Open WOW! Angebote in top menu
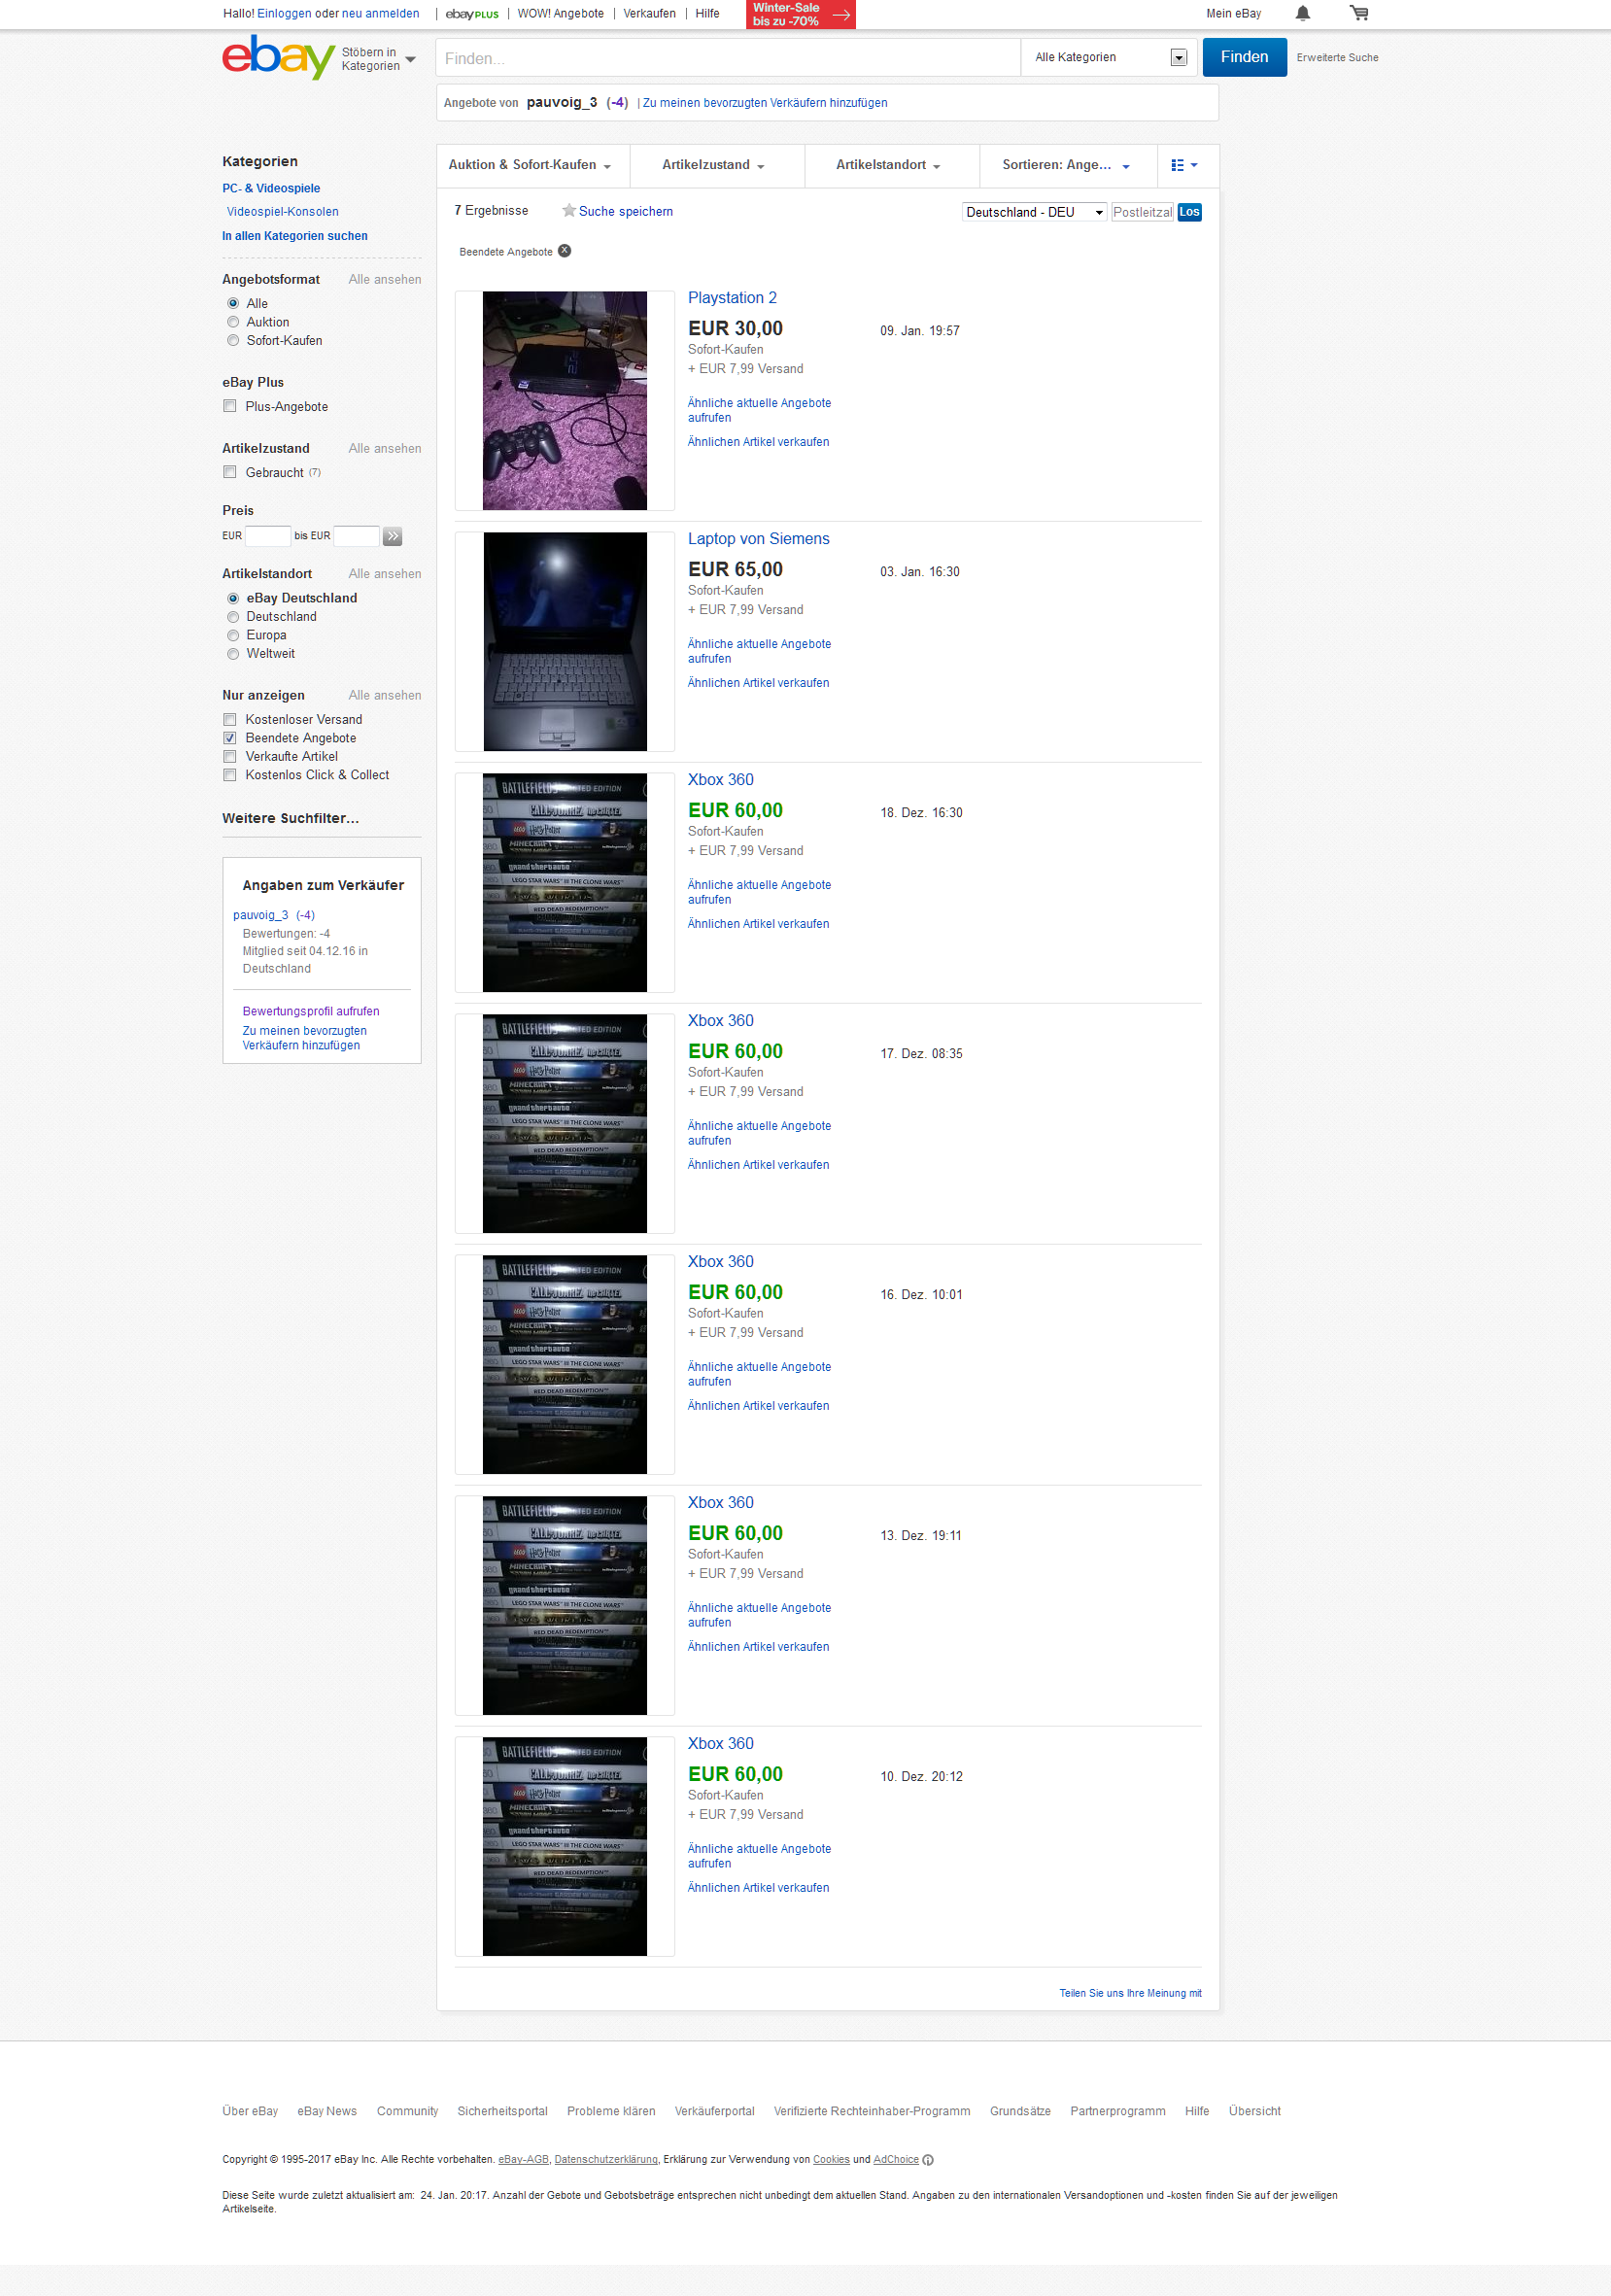The width and height of the screenshot is (1611, 2296). [x=560, y=14]
